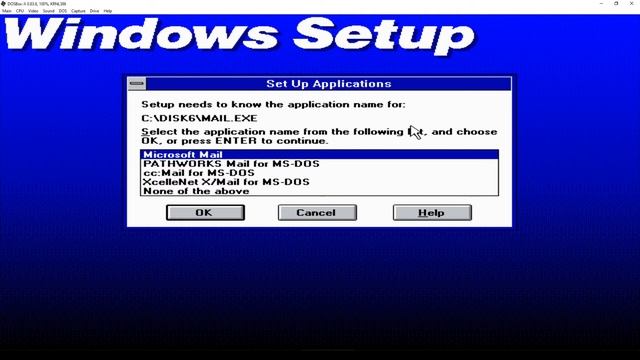This screenshot has height=360, width=640.
Task: Select None of the above
Action: click(319, 191)
